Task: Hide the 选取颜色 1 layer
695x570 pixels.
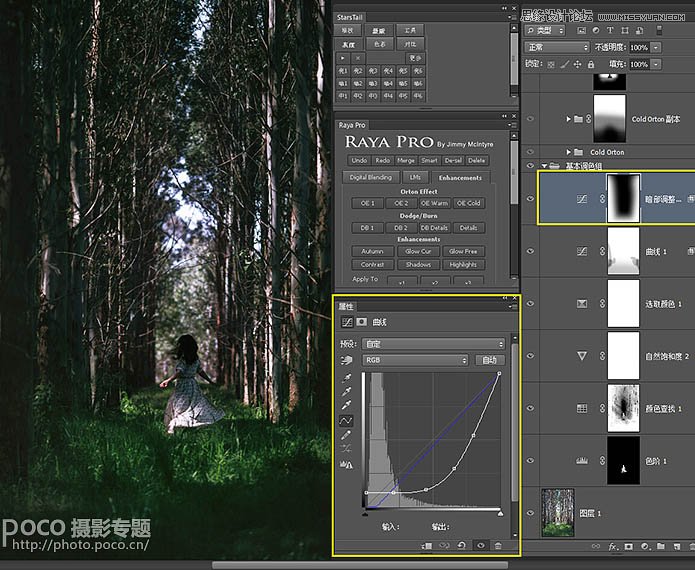Action: point(530,304)
